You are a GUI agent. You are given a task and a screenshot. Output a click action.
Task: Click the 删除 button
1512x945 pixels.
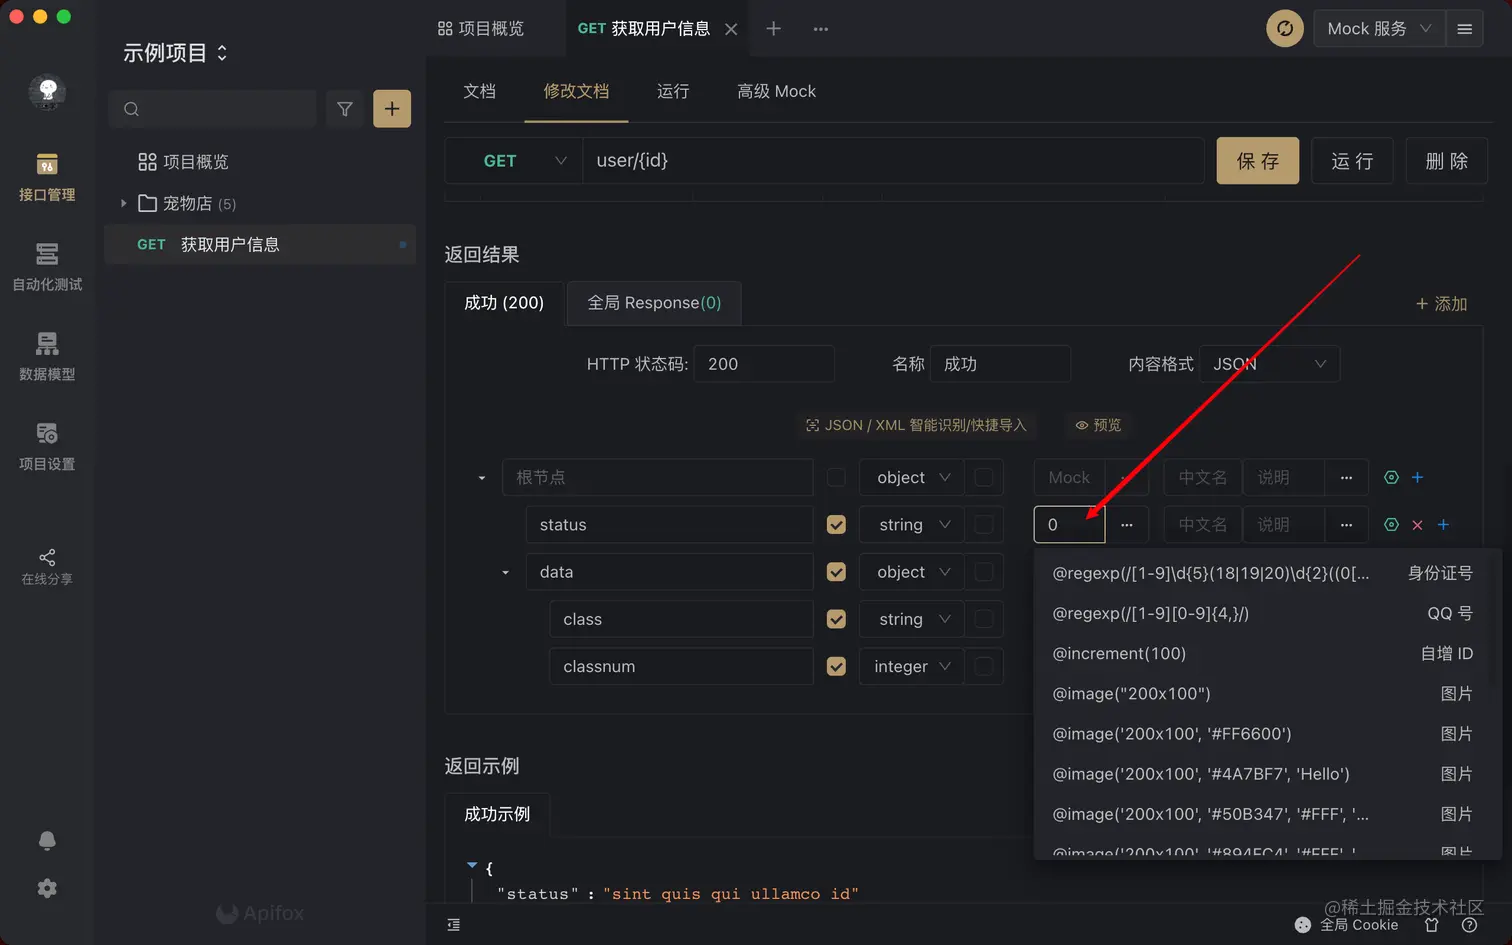[1447, 161]
